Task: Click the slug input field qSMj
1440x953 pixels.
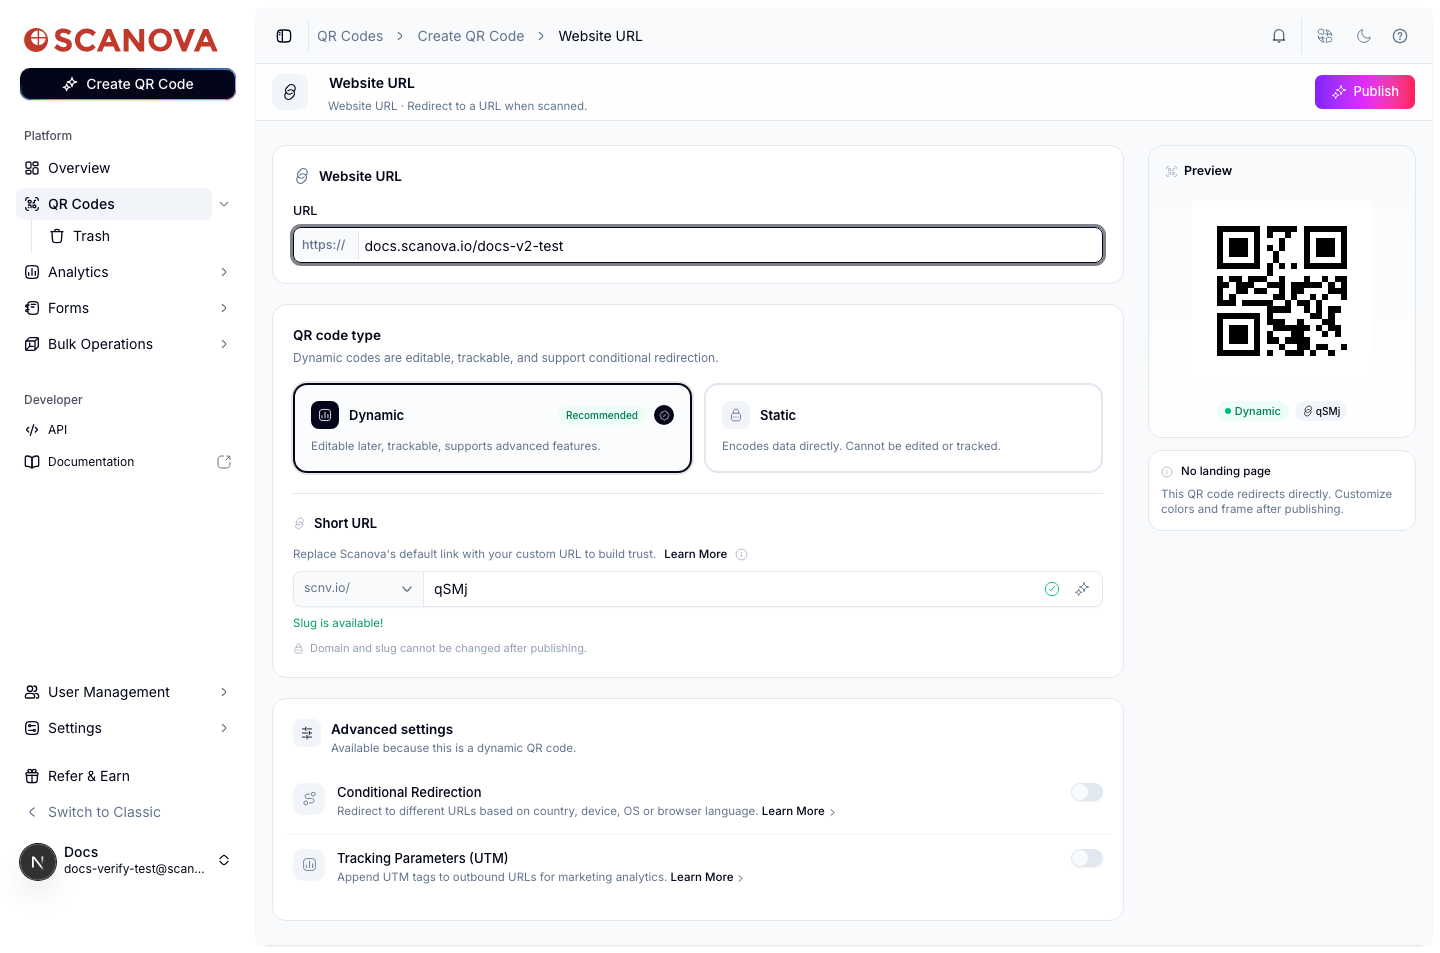Action: pos(730,589)
